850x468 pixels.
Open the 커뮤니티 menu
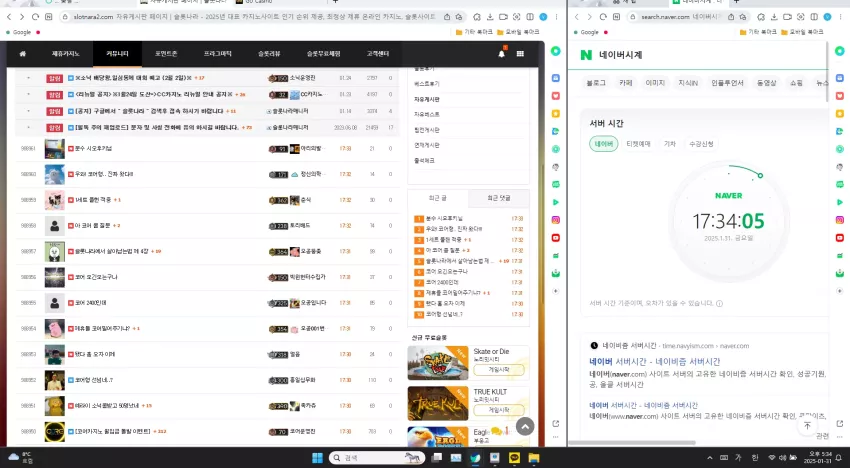pyautogui.click(x=117, y=54)
